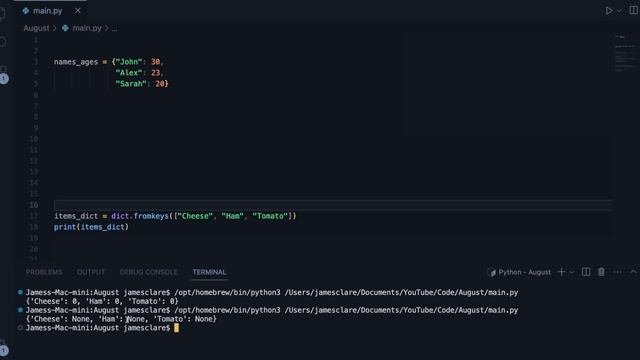
Task: Click the "Cheese" string in the list
Action: click(195, 216)
